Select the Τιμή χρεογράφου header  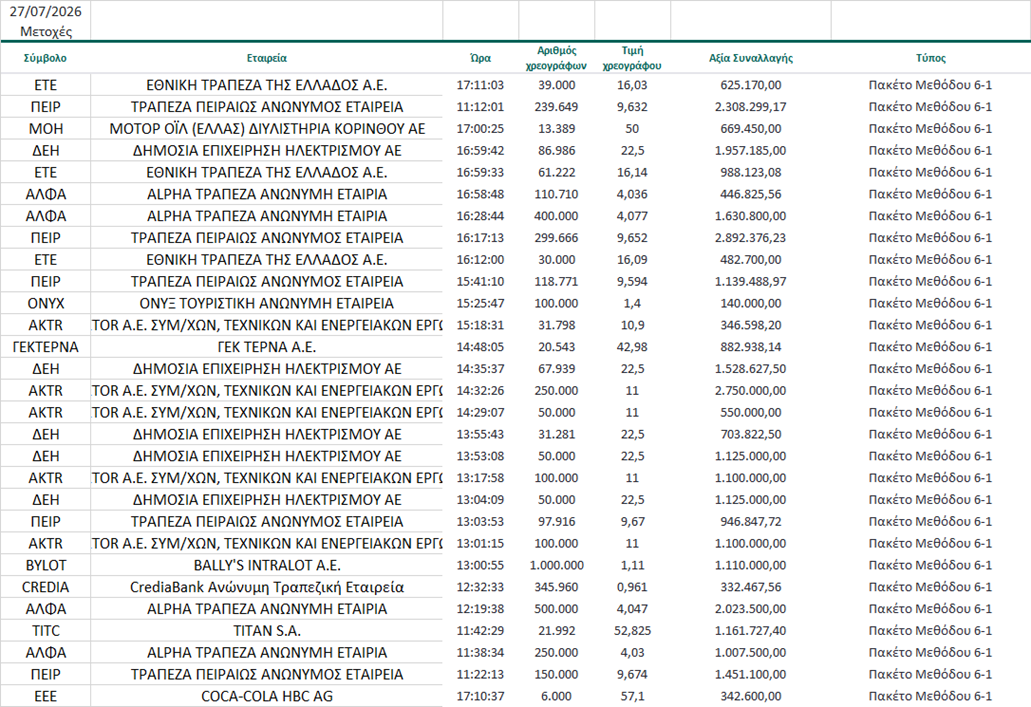pos(632,58)
